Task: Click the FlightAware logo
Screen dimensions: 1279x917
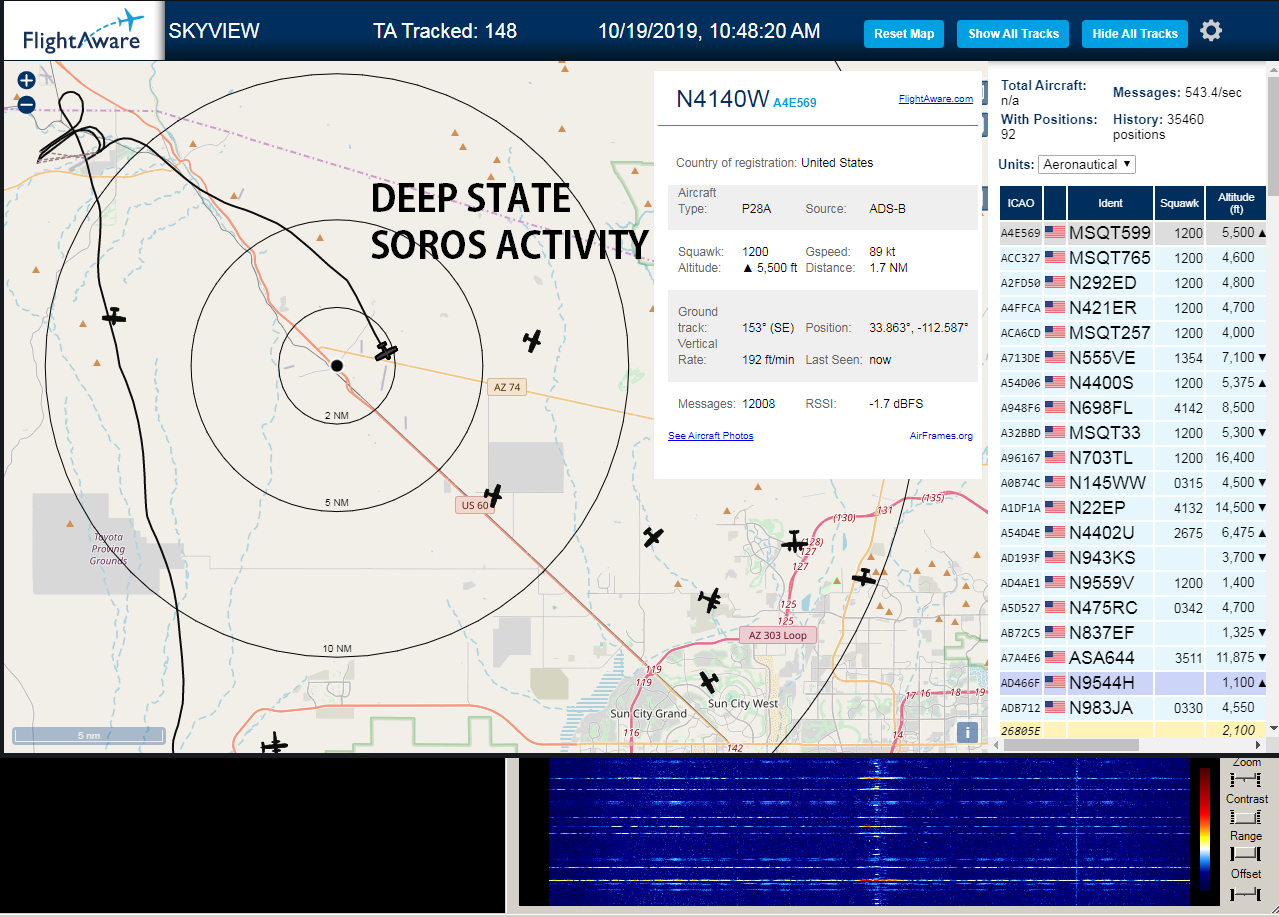Action: coord(83,31)
